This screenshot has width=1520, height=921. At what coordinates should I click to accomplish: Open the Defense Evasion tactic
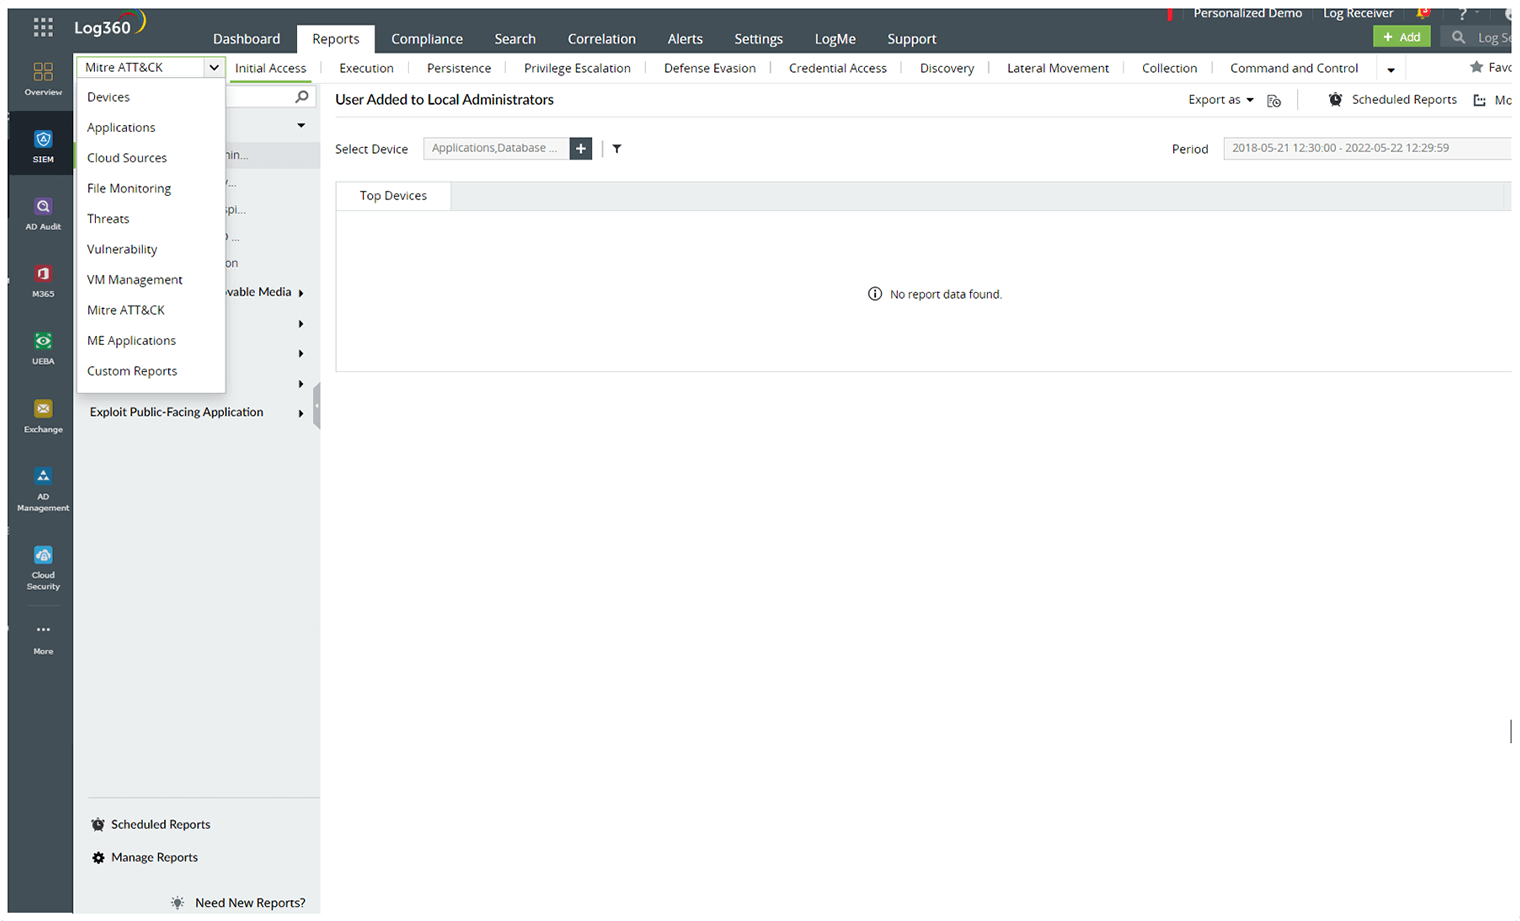[710, 68]
